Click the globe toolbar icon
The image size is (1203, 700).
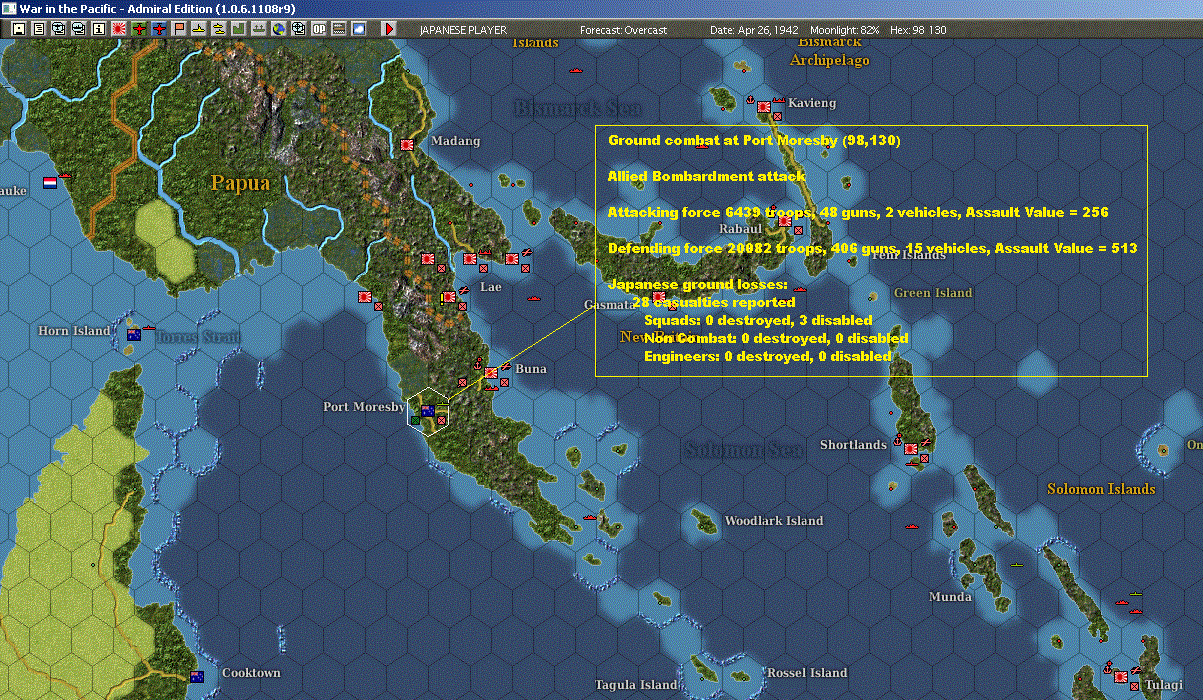[278, 29]
